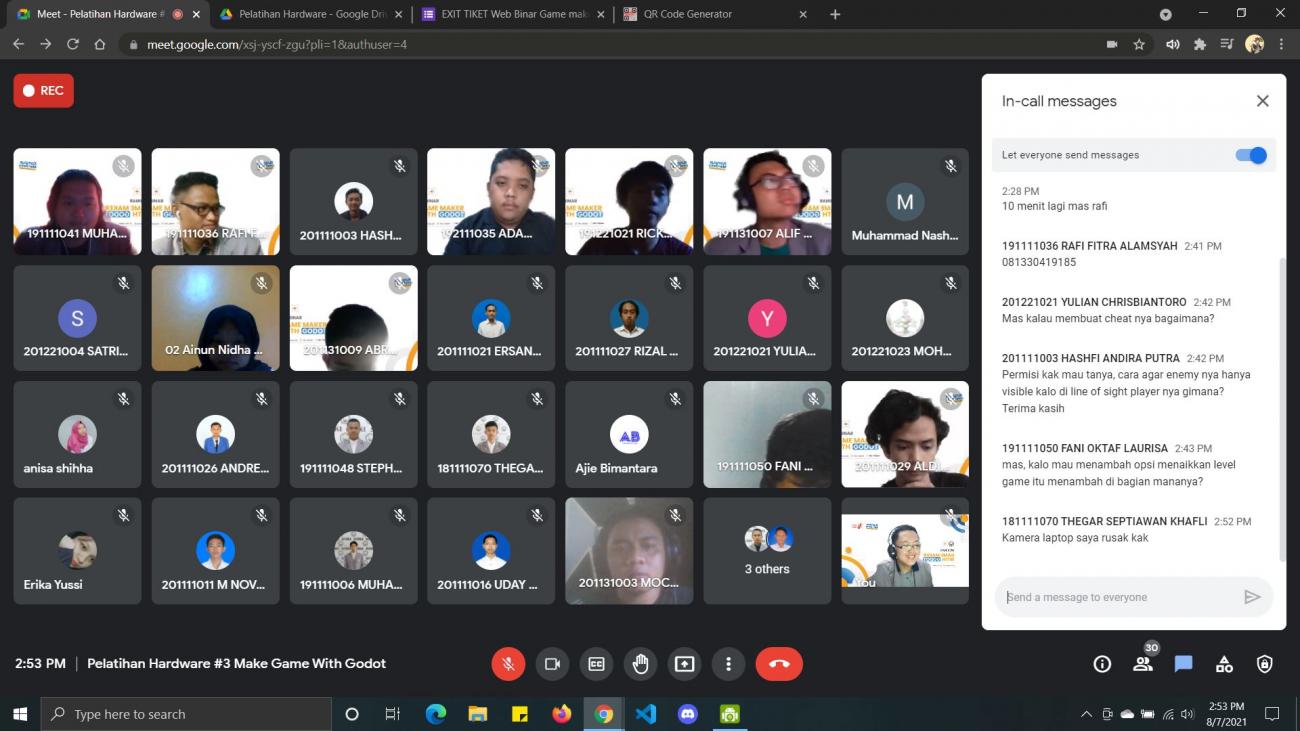This screenshot has height=731, width=1300.
Task: Click the 3 others participants tile
Action: tap(767, 551)
